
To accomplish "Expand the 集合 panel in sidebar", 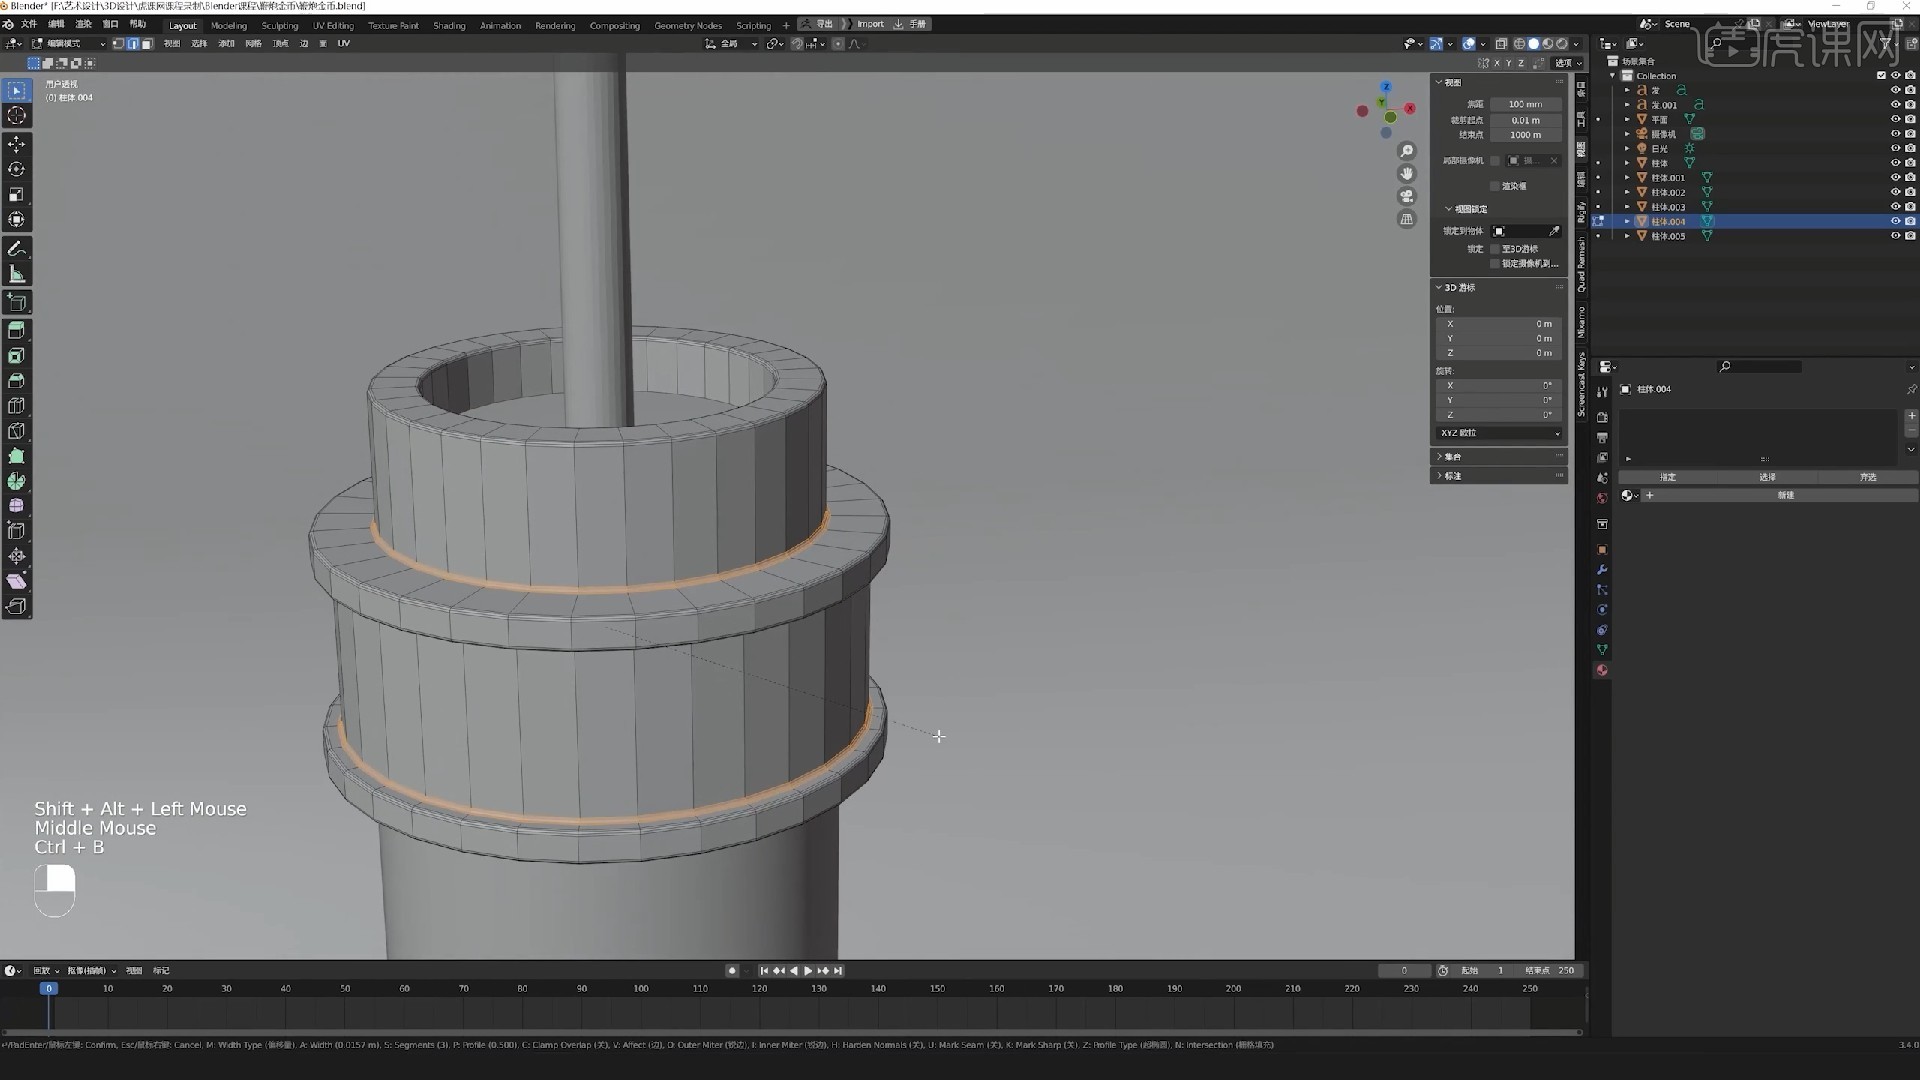I will 1499,456.
